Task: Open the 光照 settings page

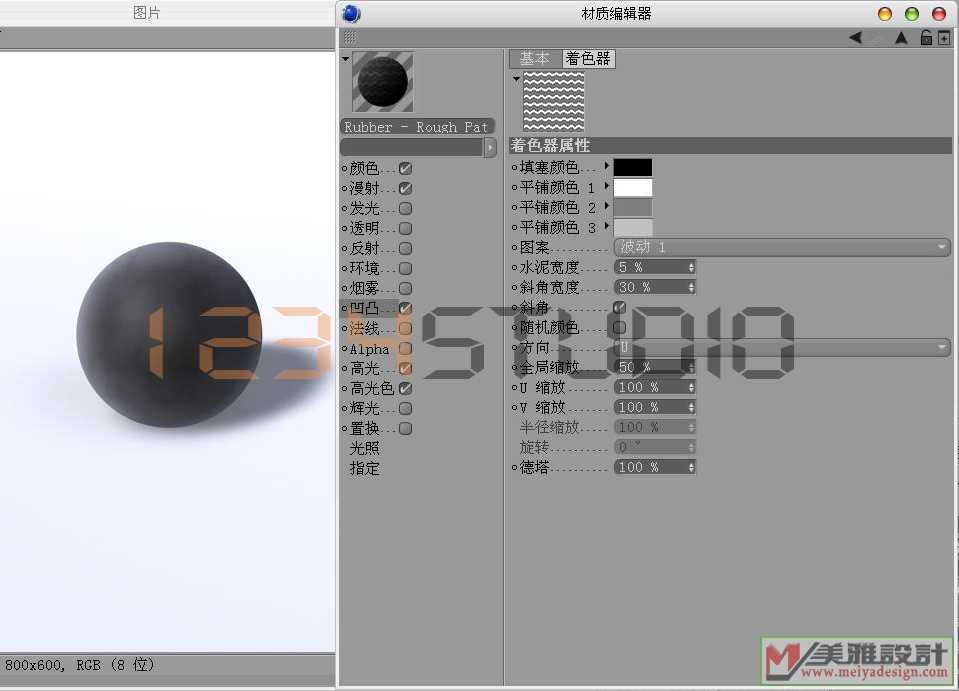Action: (x=365, y=448)
